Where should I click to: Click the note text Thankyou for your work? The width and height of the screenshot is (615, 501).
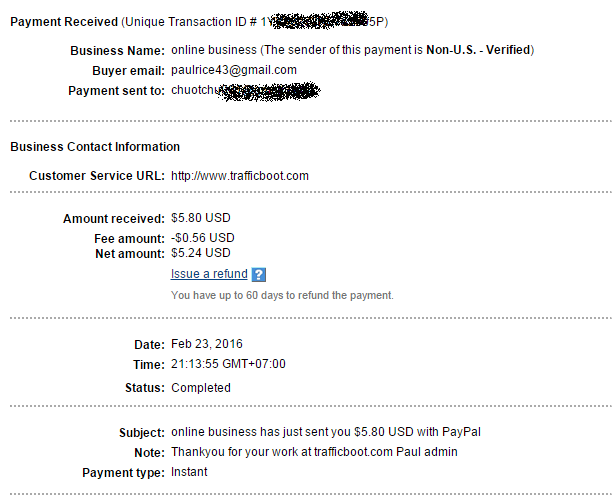314,452
